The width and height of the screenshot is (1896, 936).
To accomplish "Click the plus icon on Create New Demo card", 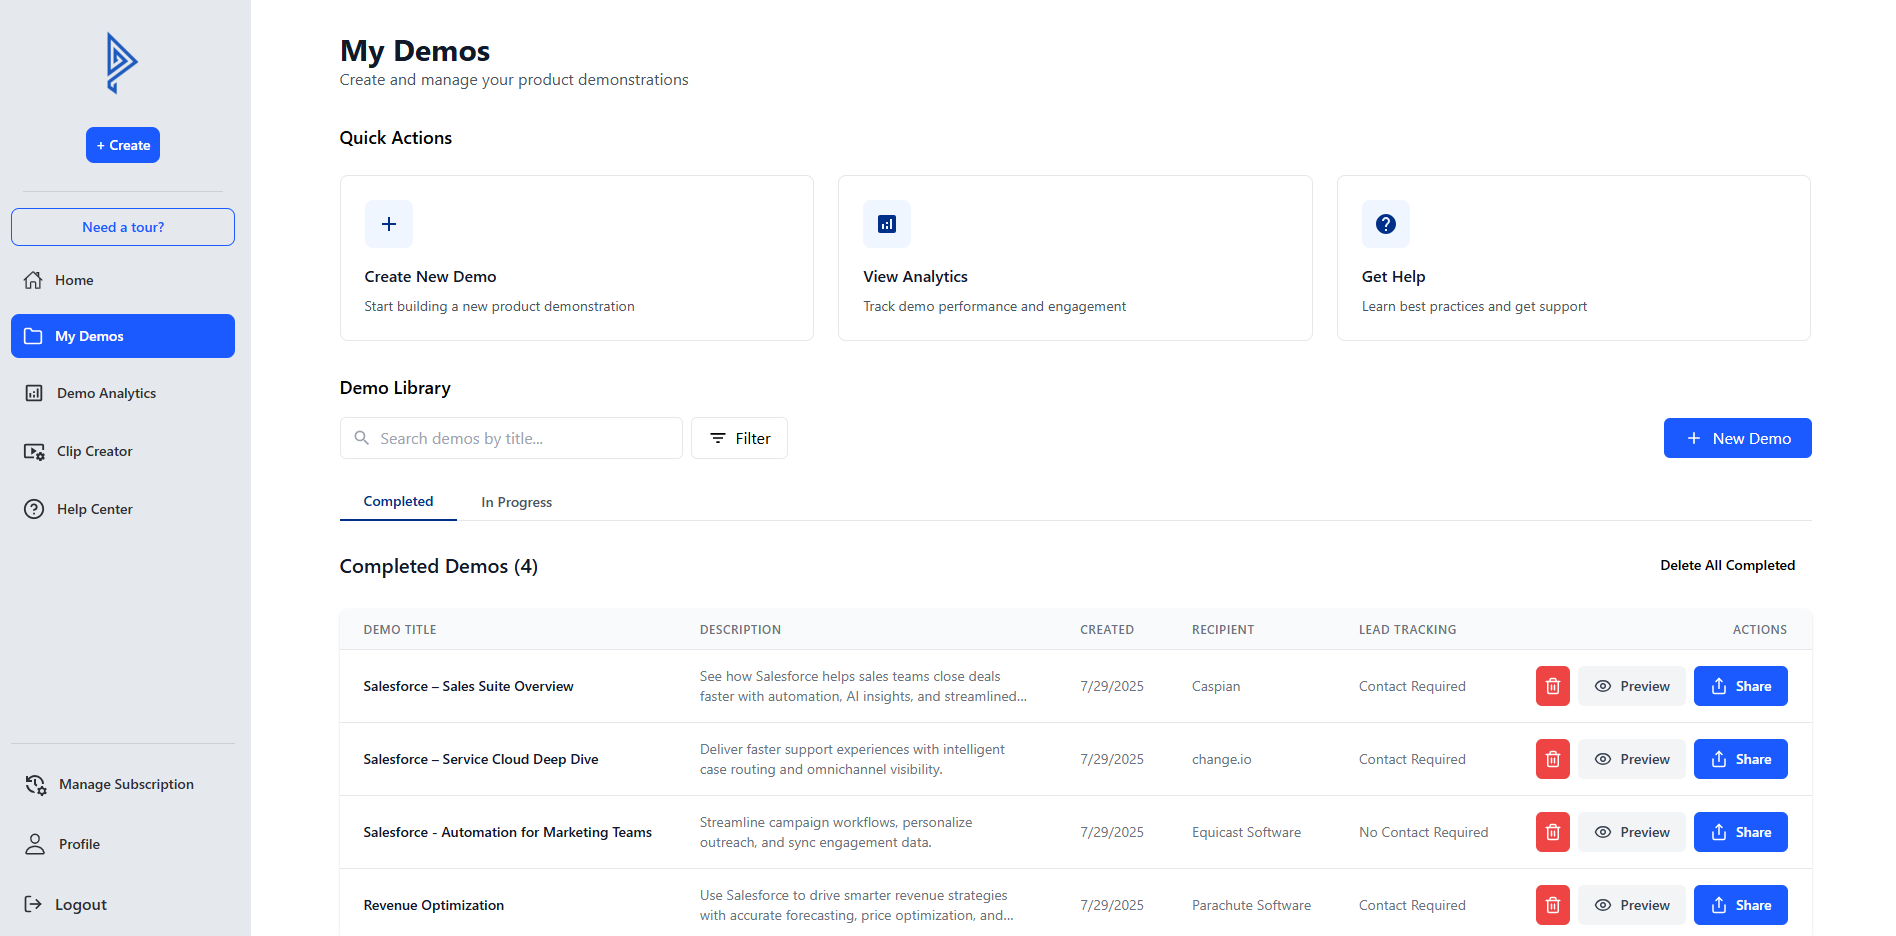I will click(389, 224).
